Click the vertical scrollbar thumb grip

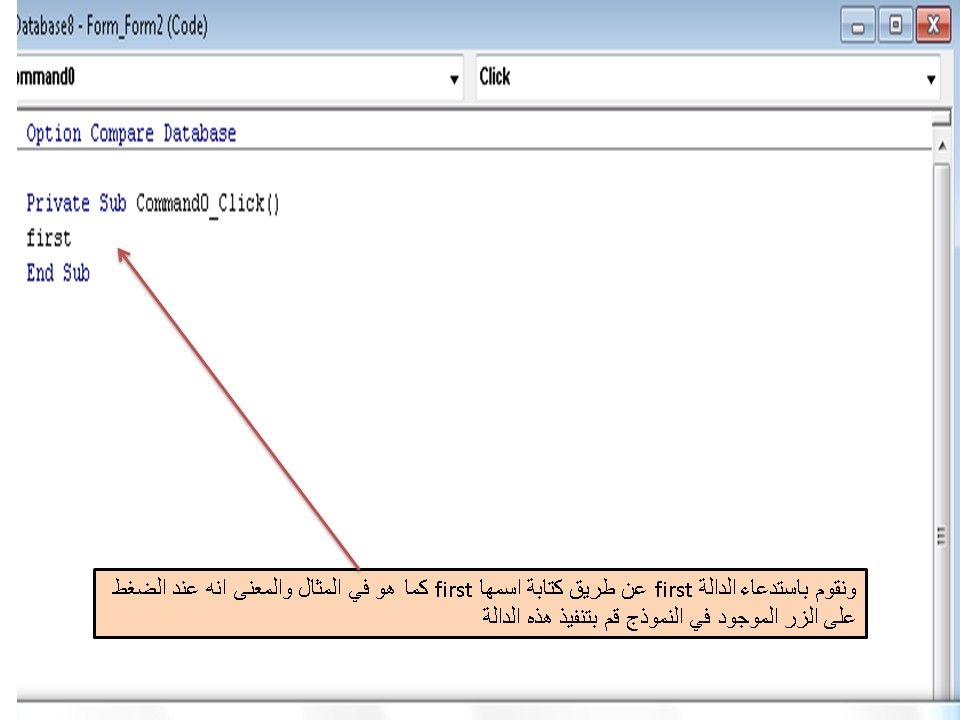tap(942, 535)
